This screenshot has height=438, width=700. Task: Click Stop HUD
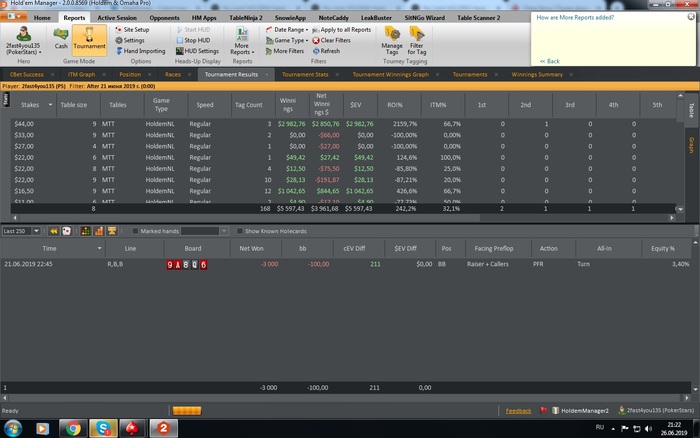[x=193, y=40]
